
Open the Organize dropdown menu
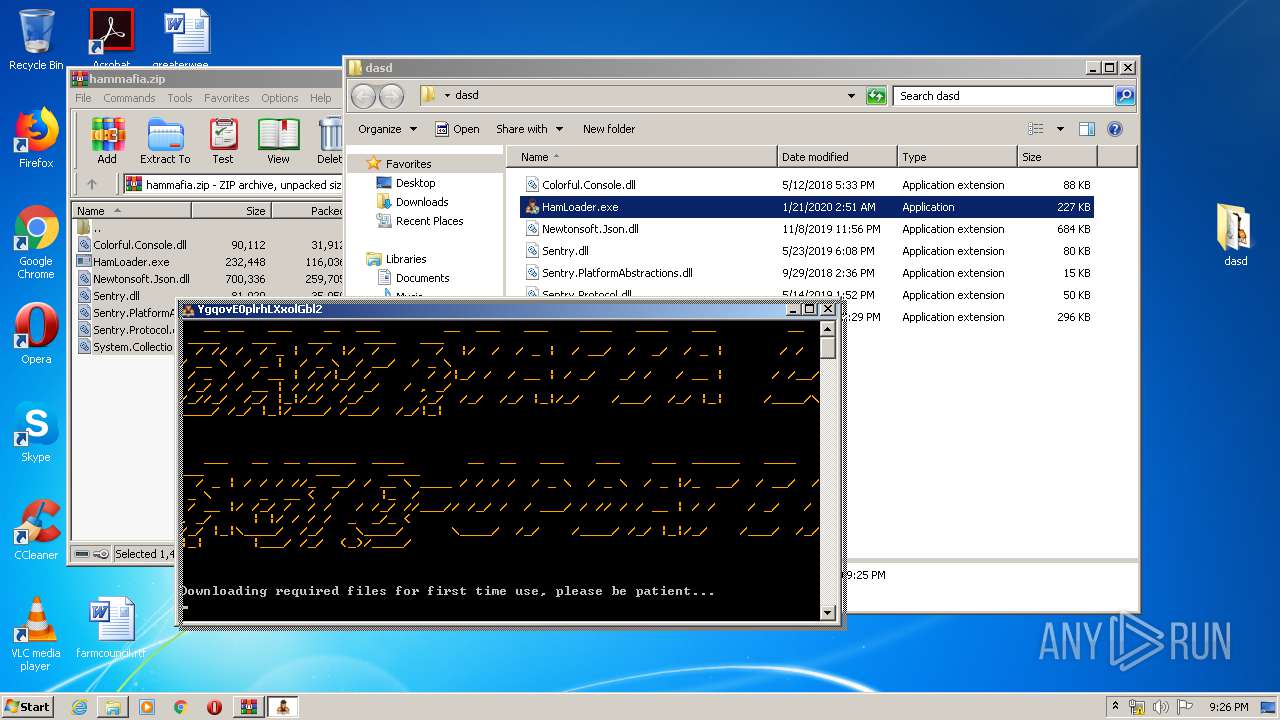(x=387, y=129)
